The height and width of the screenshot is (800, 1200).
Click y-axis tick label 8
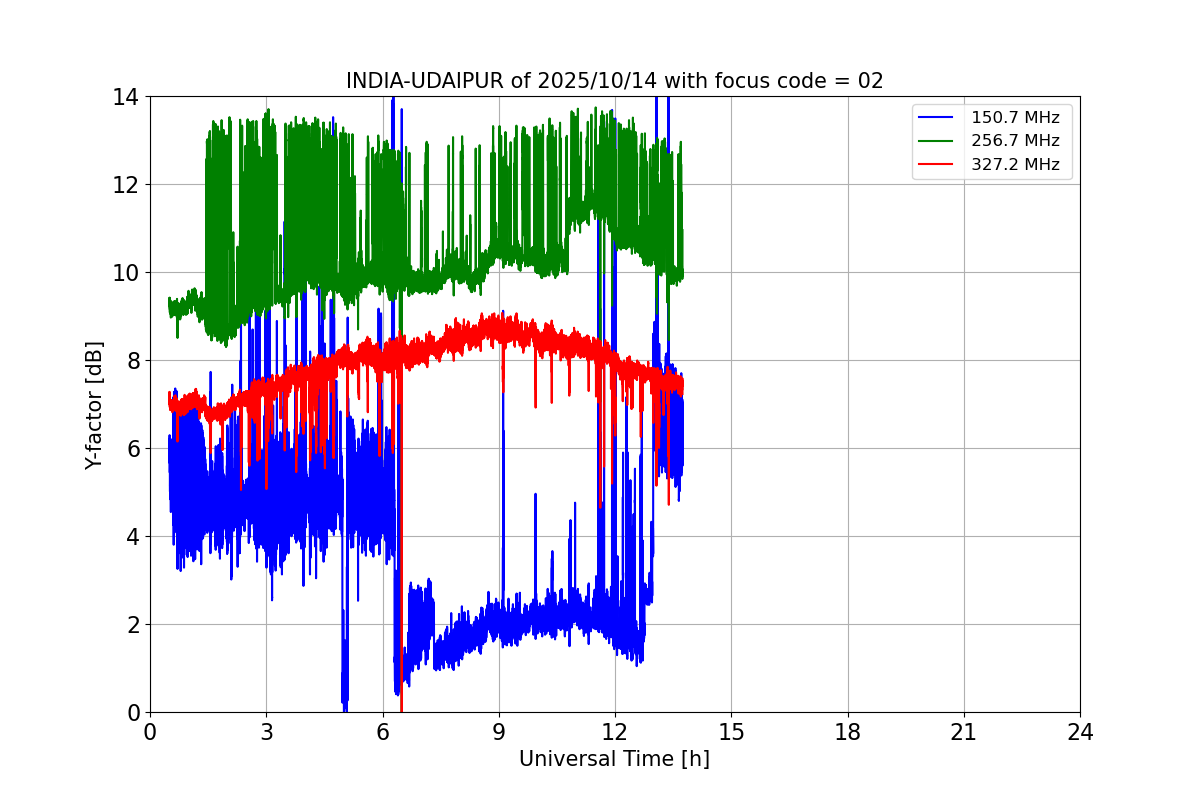(x=132, y=361)
